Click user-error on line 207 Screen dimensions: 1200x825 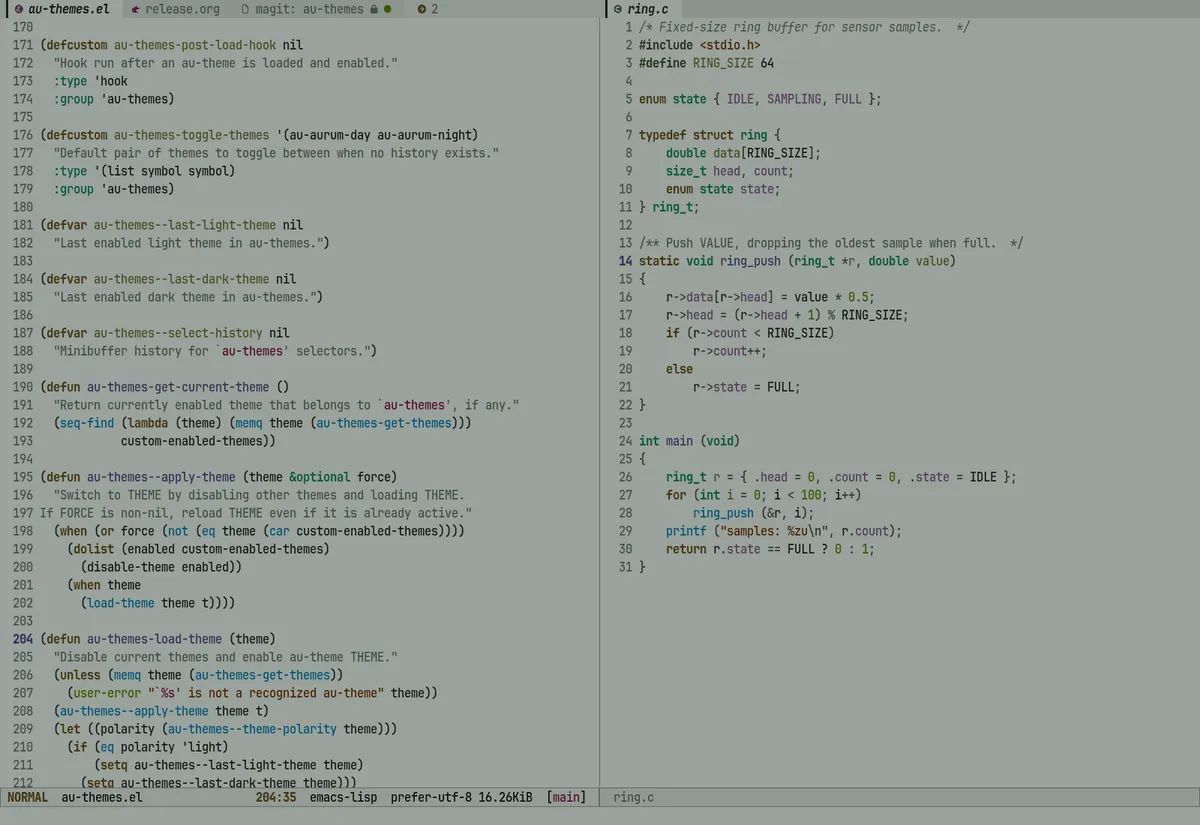(x=107, y=693)
